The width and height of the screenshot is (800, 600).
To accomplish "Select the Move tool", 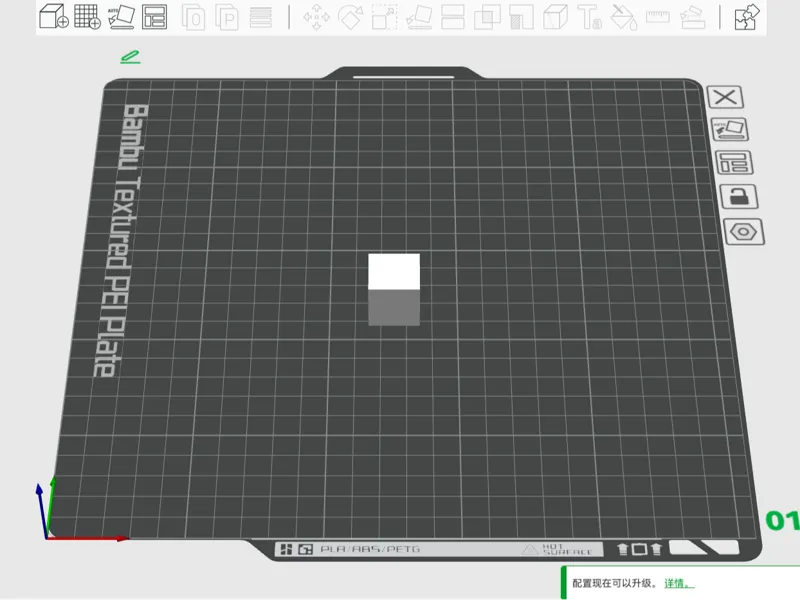I will [x=316, y=17].
